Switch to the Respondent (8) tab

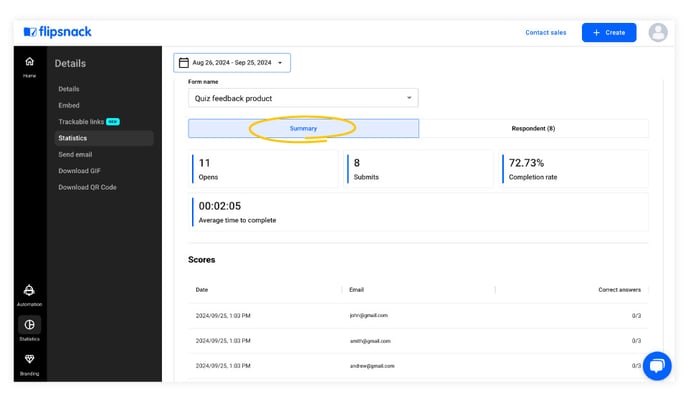pyautogui.click(x=533, y=129)
